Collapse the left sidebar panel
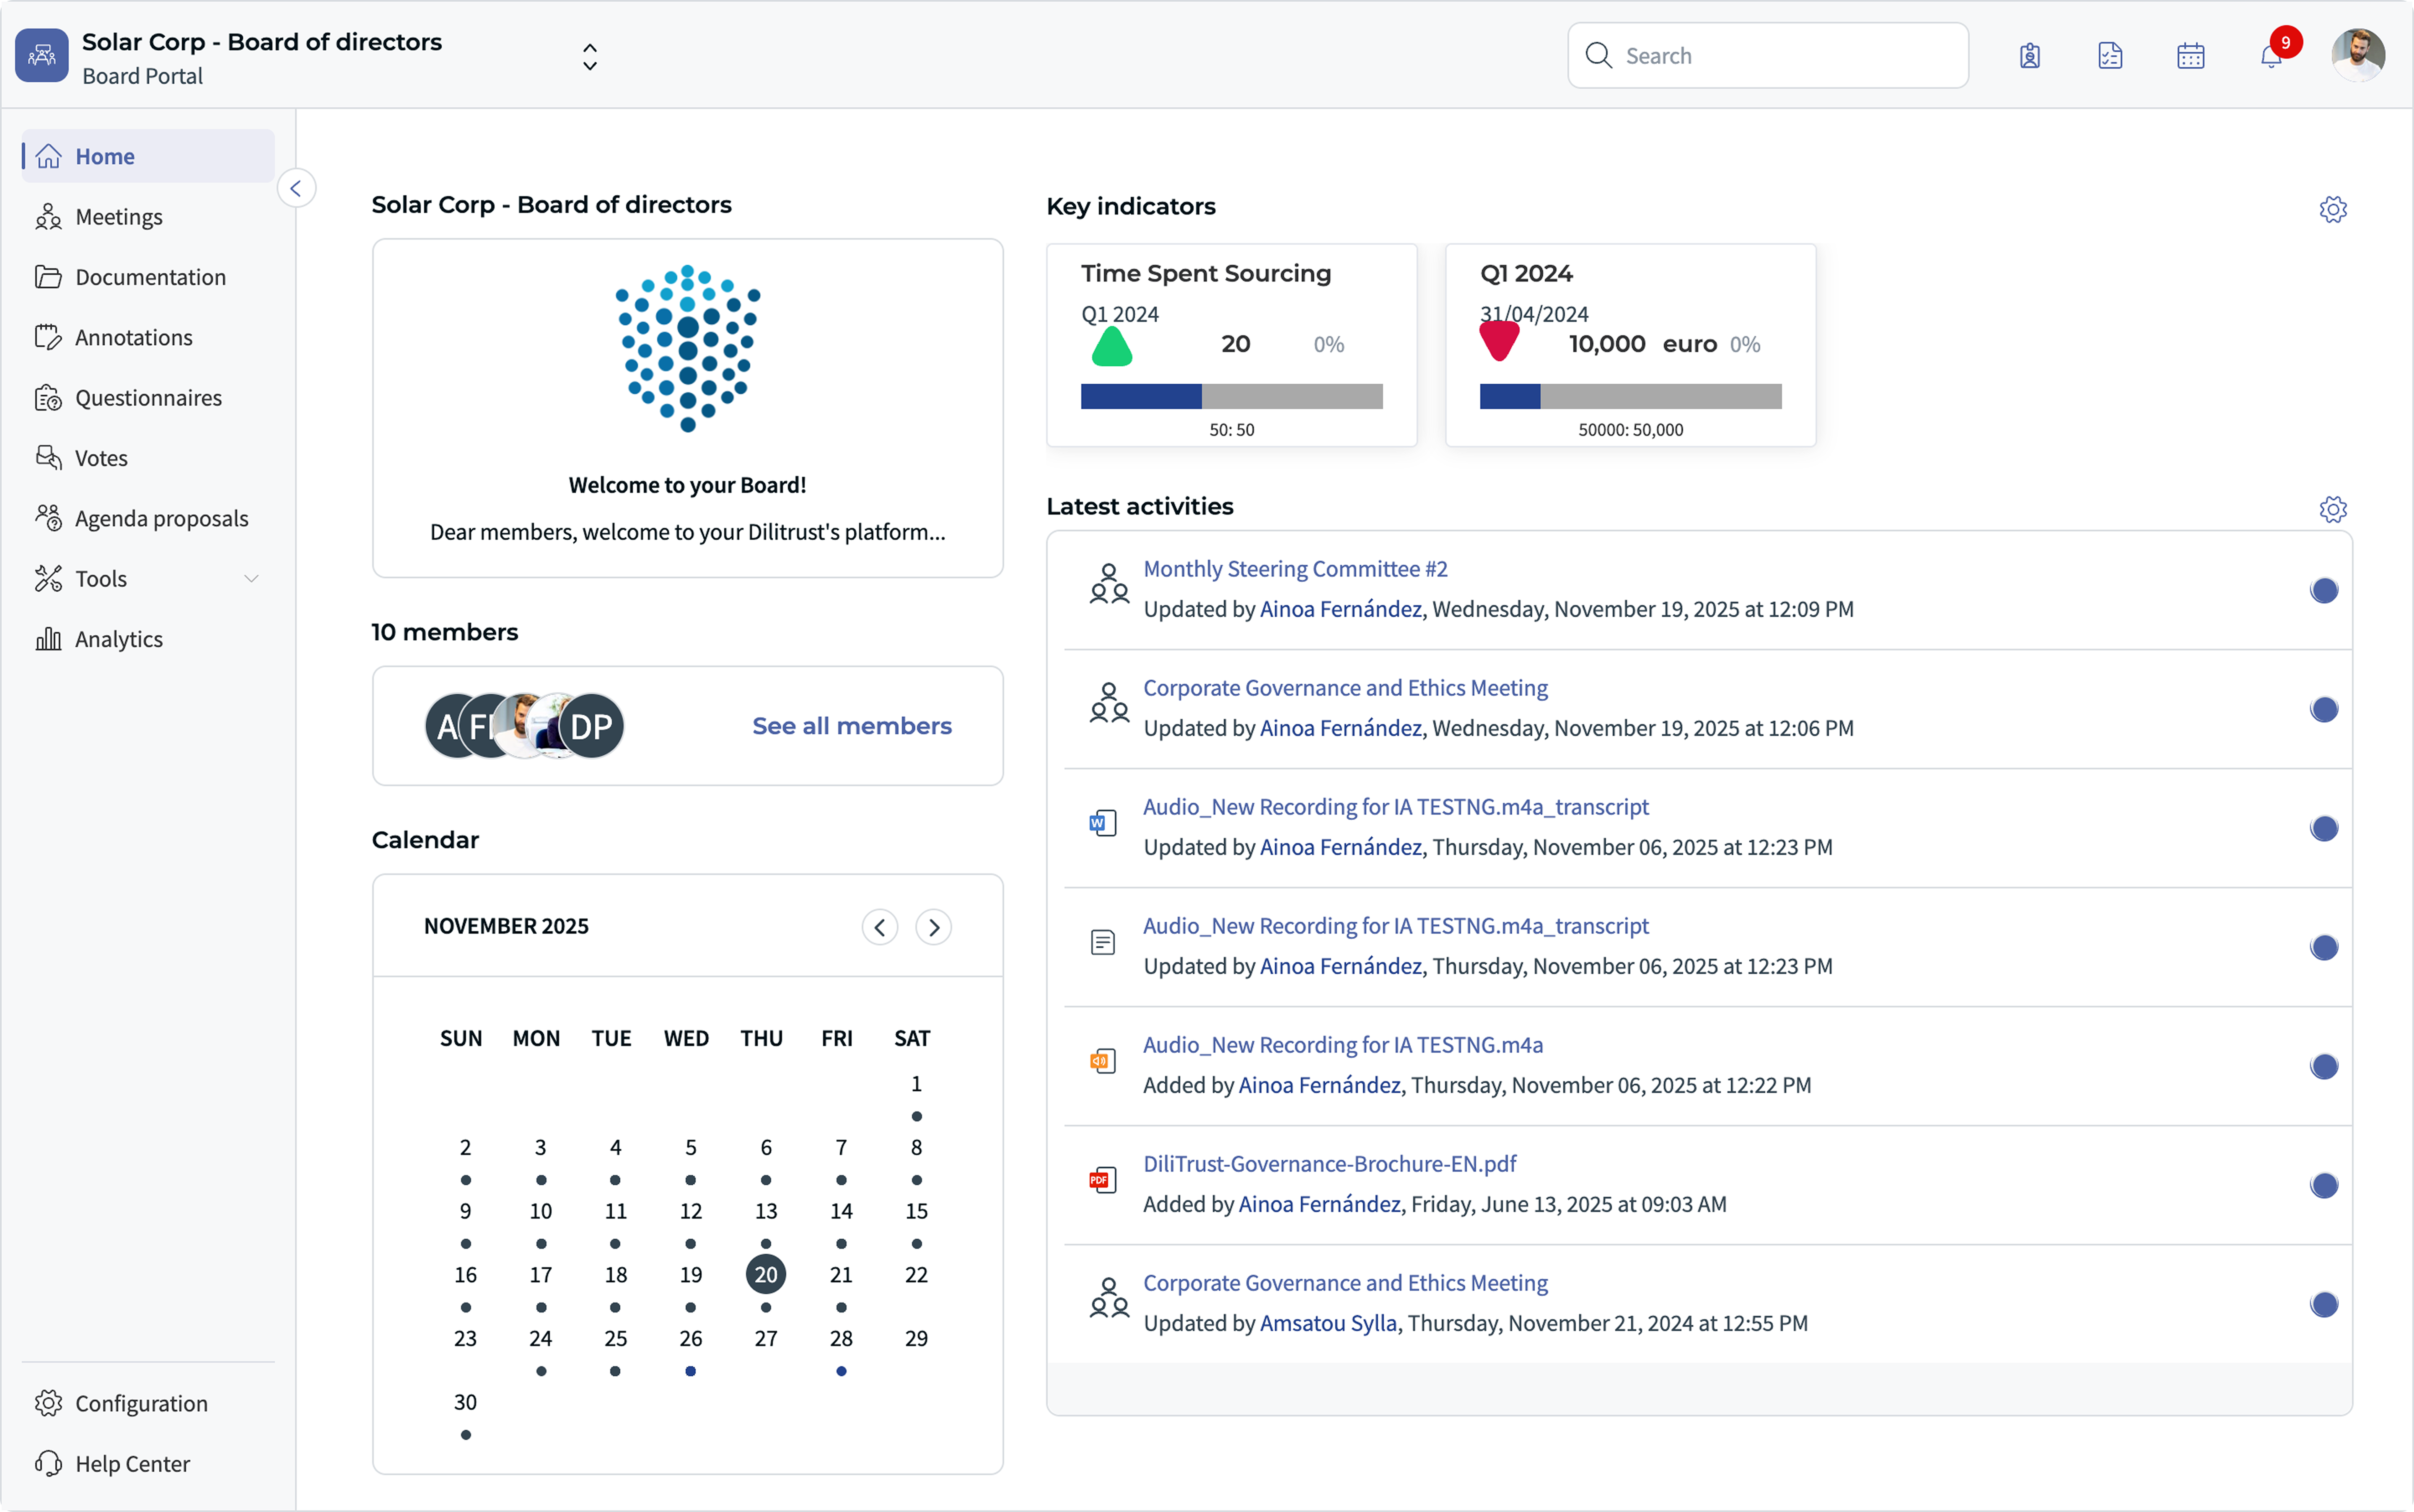This screenshot has width=2414, height=1512. click(x=296, y=188)
